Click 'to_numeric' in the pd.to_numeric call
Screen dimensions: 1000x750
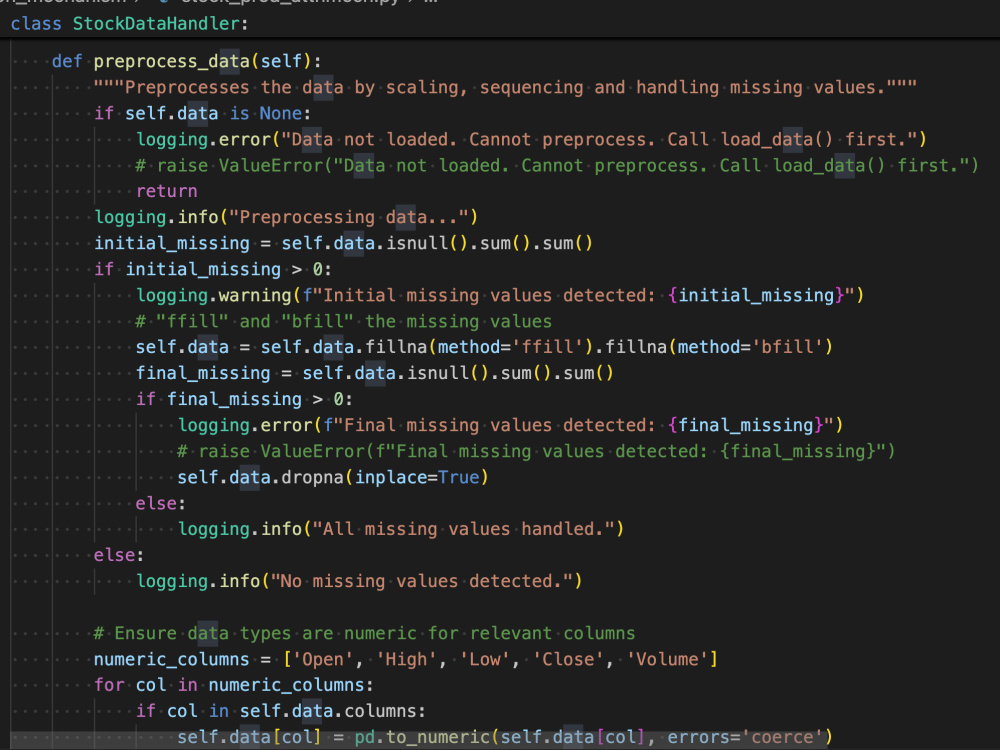[x=438, y=738]
